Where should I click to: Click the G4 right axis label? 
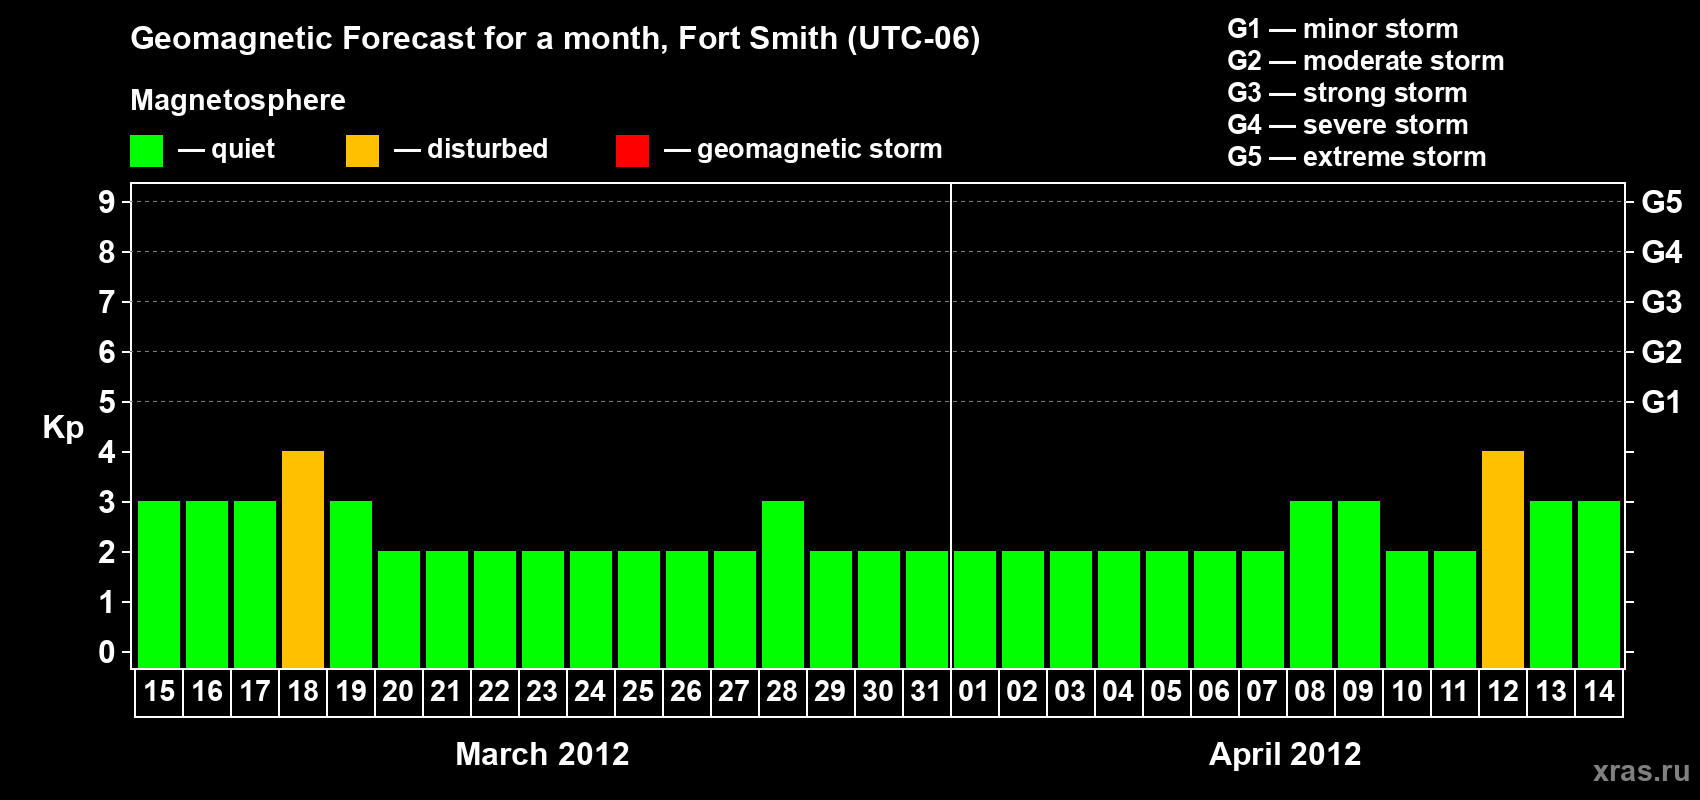pos(1662,252)
